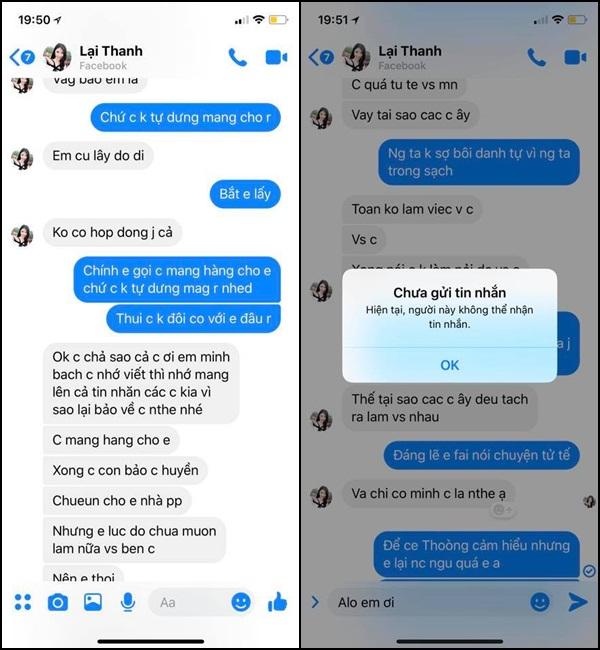Open photo gallery icon in left toolbar
Viewport: 600px width, 650px height.
(93, 602)
